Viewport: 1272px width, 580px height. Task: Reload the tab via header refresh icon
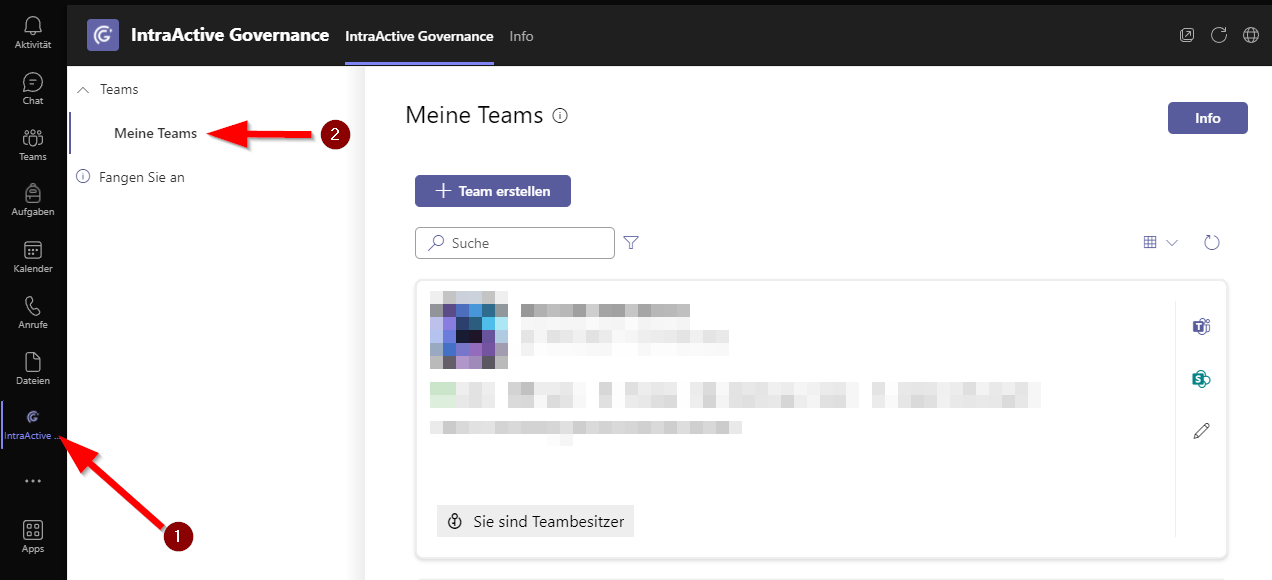click(x=1219, y=35)
